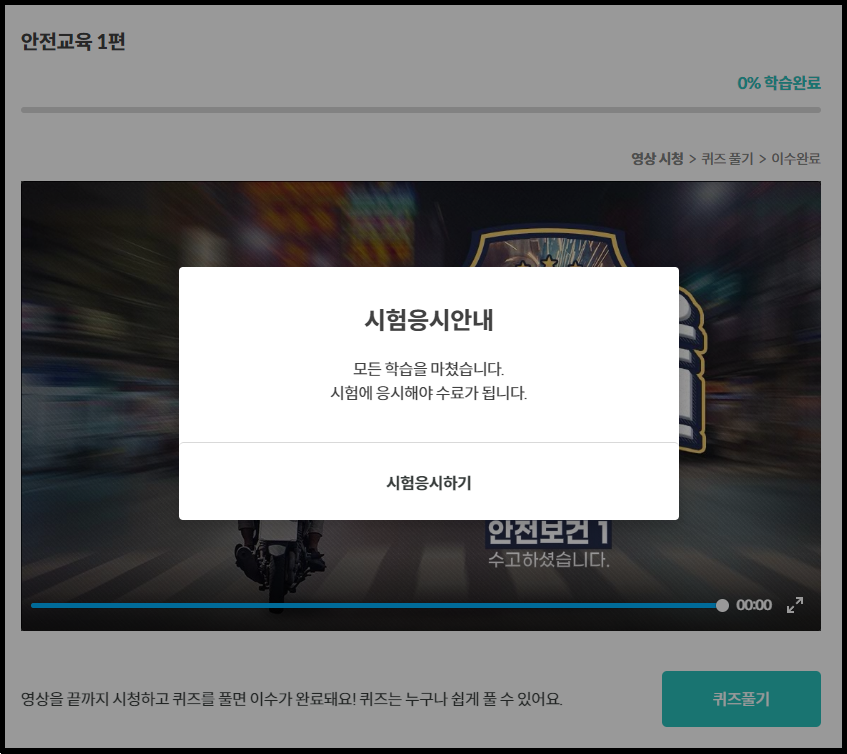Click the video progress slider handle

click(722, 605)
